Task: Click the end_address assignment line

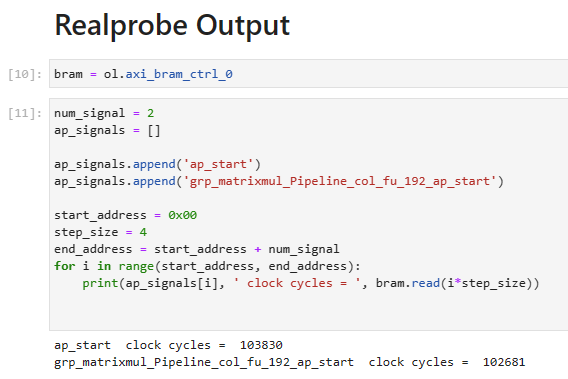Action: (197, 249)
